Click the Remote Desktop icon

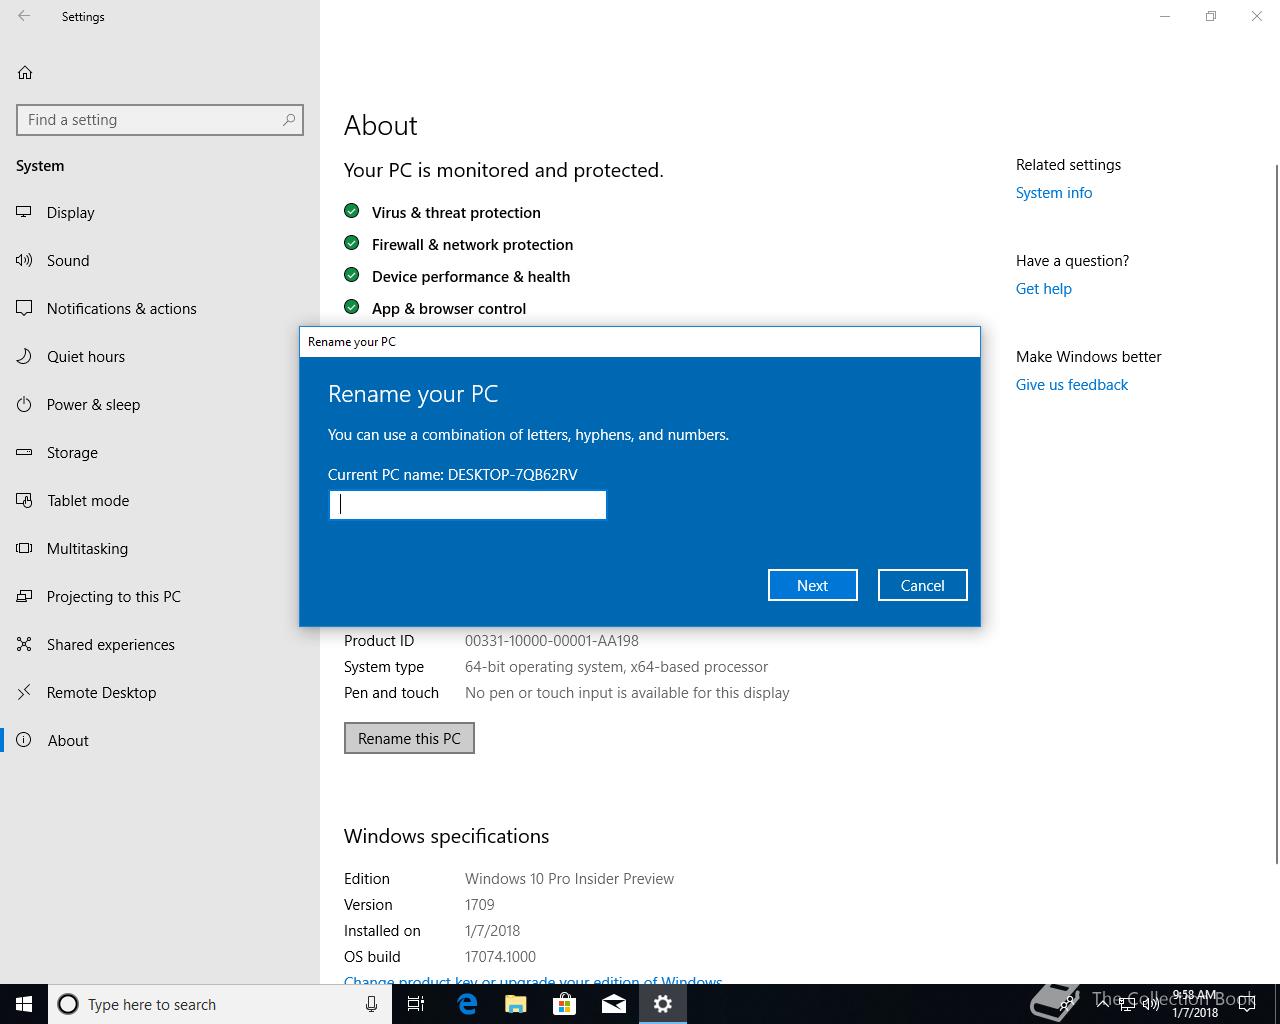(24, 692)
